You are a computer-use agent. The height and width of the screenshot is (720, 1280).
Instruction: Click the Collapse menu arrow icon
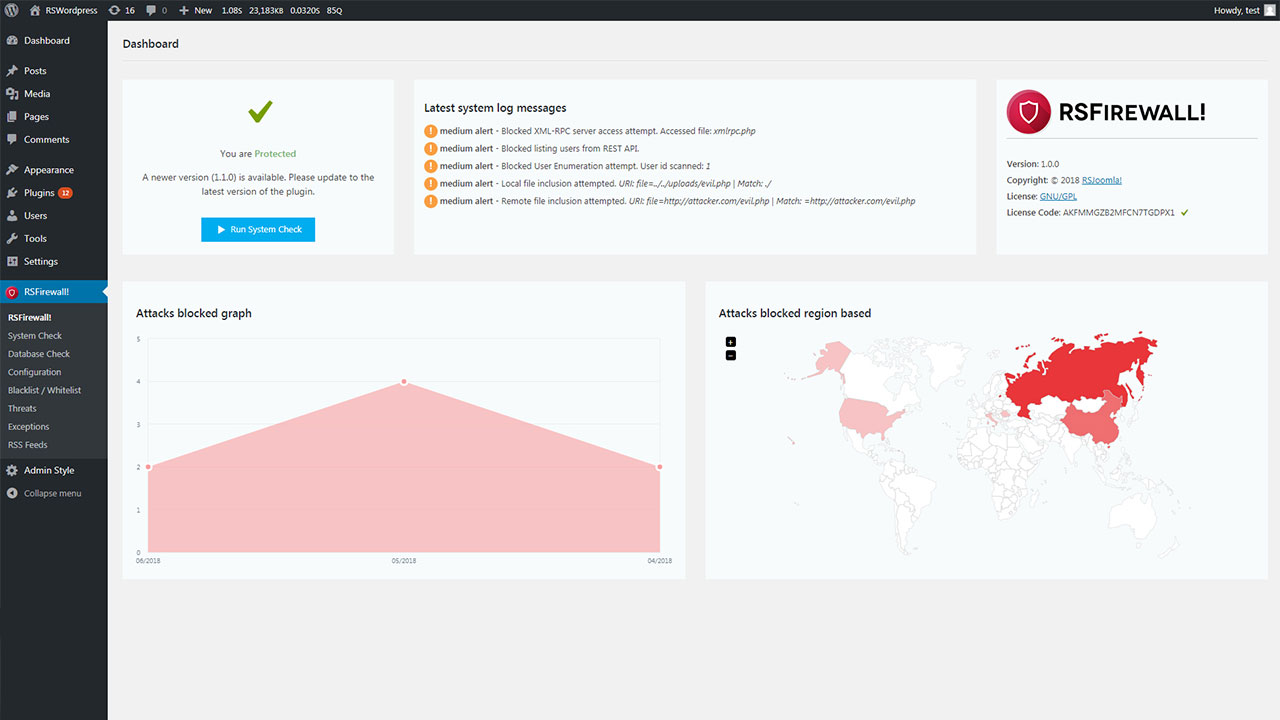coord(12,494)
